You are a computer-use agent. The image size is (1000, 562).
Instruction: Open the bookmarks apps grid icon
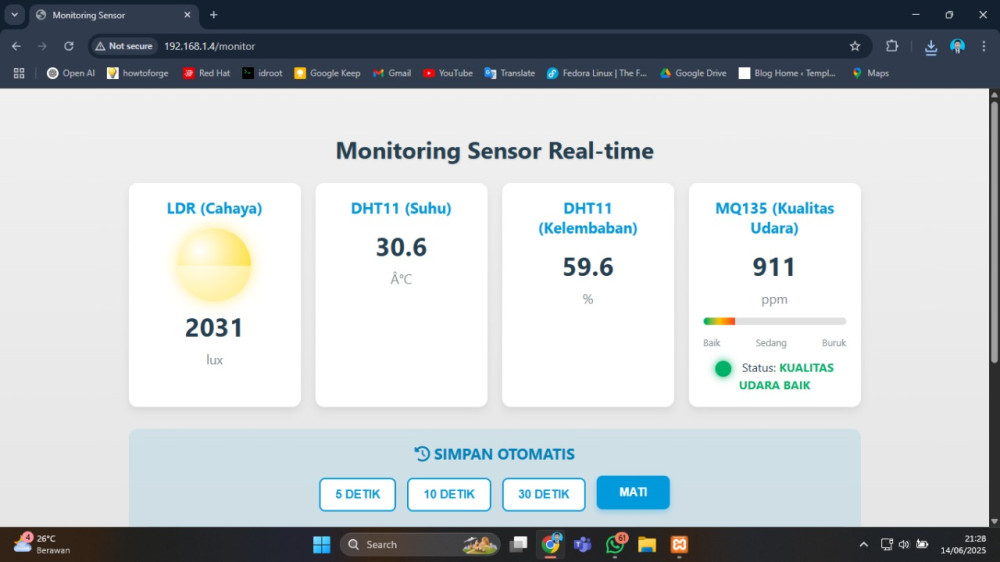pos(19,73)
